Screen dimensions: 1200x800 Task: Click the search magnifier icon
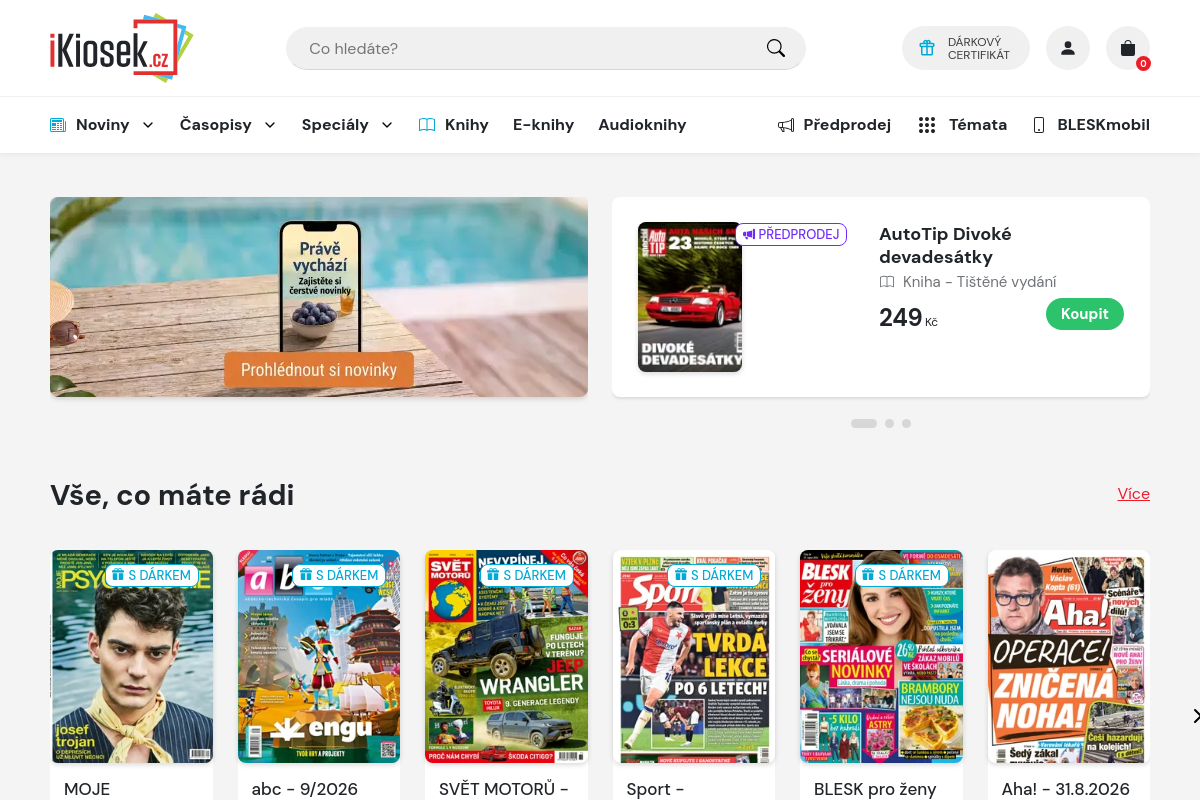point(776,48)
